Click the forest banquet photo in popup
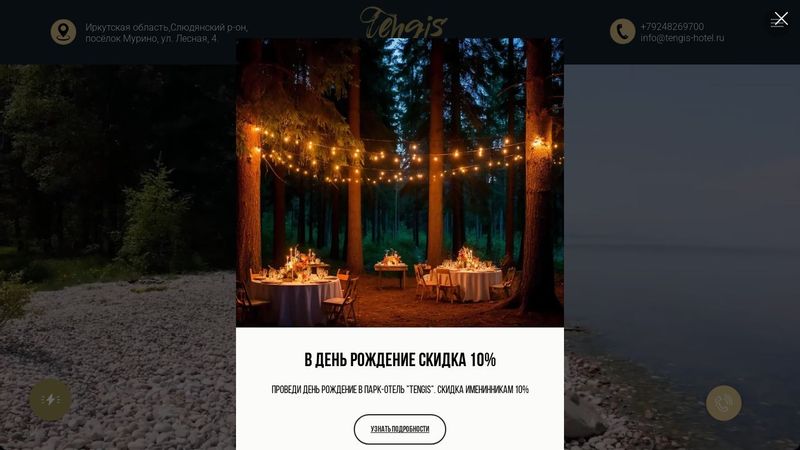 (x=399, y=182)
